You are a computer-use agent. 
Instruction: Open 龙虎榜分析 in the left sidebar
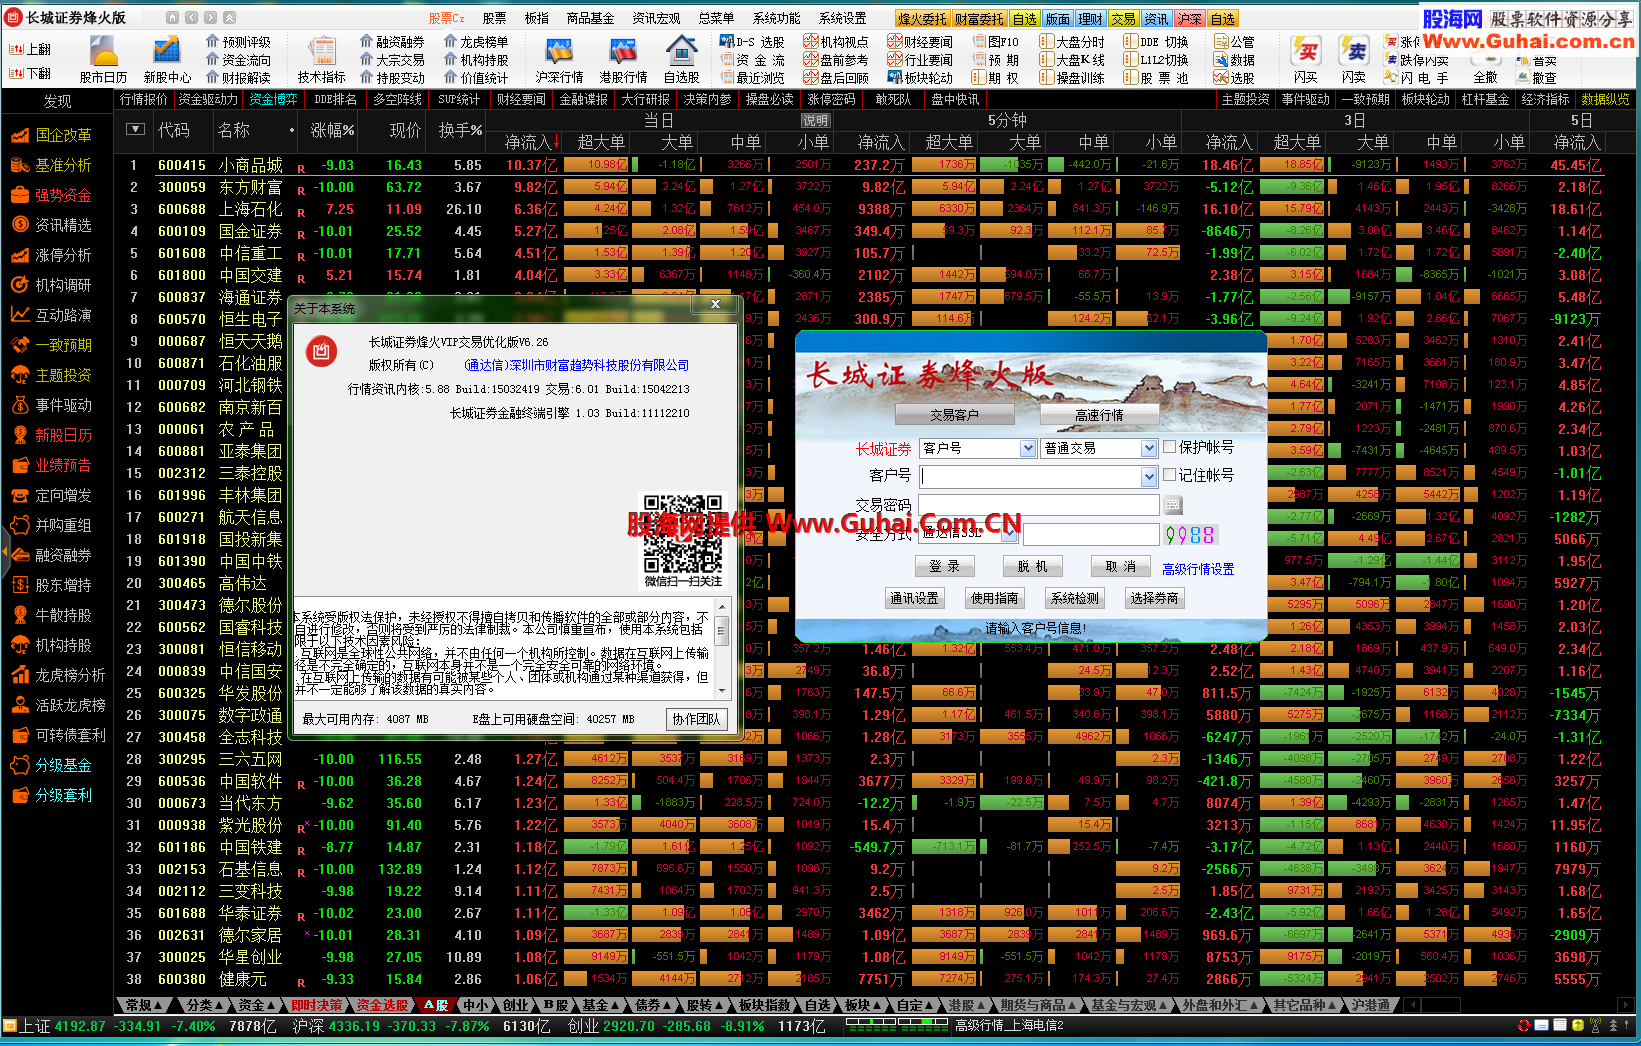(58, 675)
